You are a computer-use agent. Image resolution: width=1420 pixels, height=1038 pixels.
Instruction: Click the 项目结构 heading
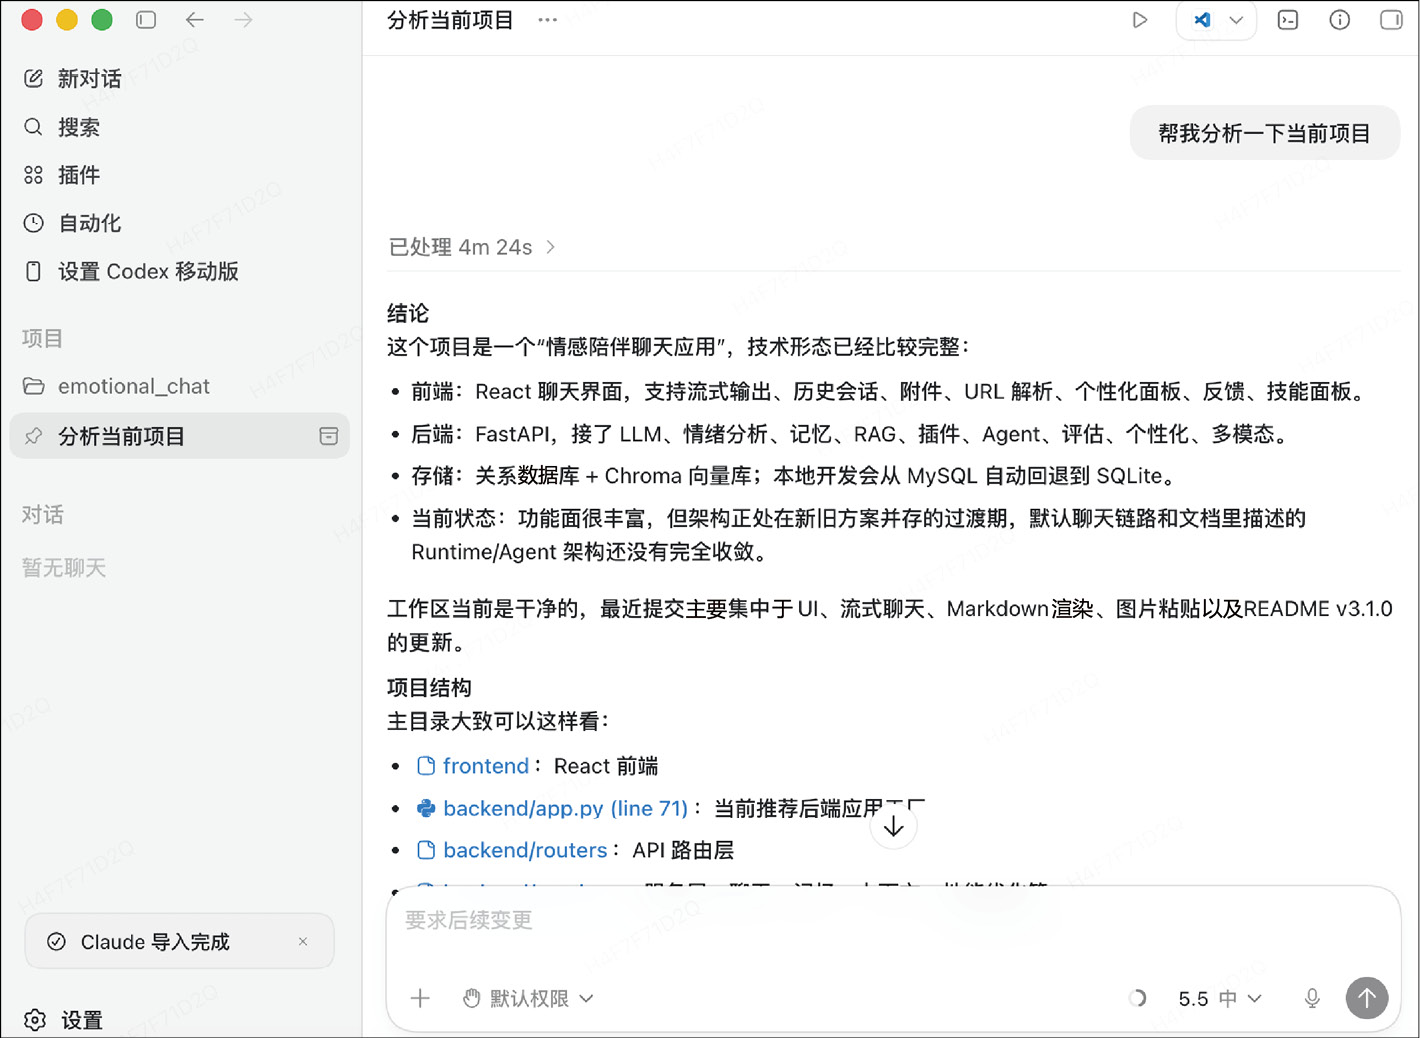429,687
